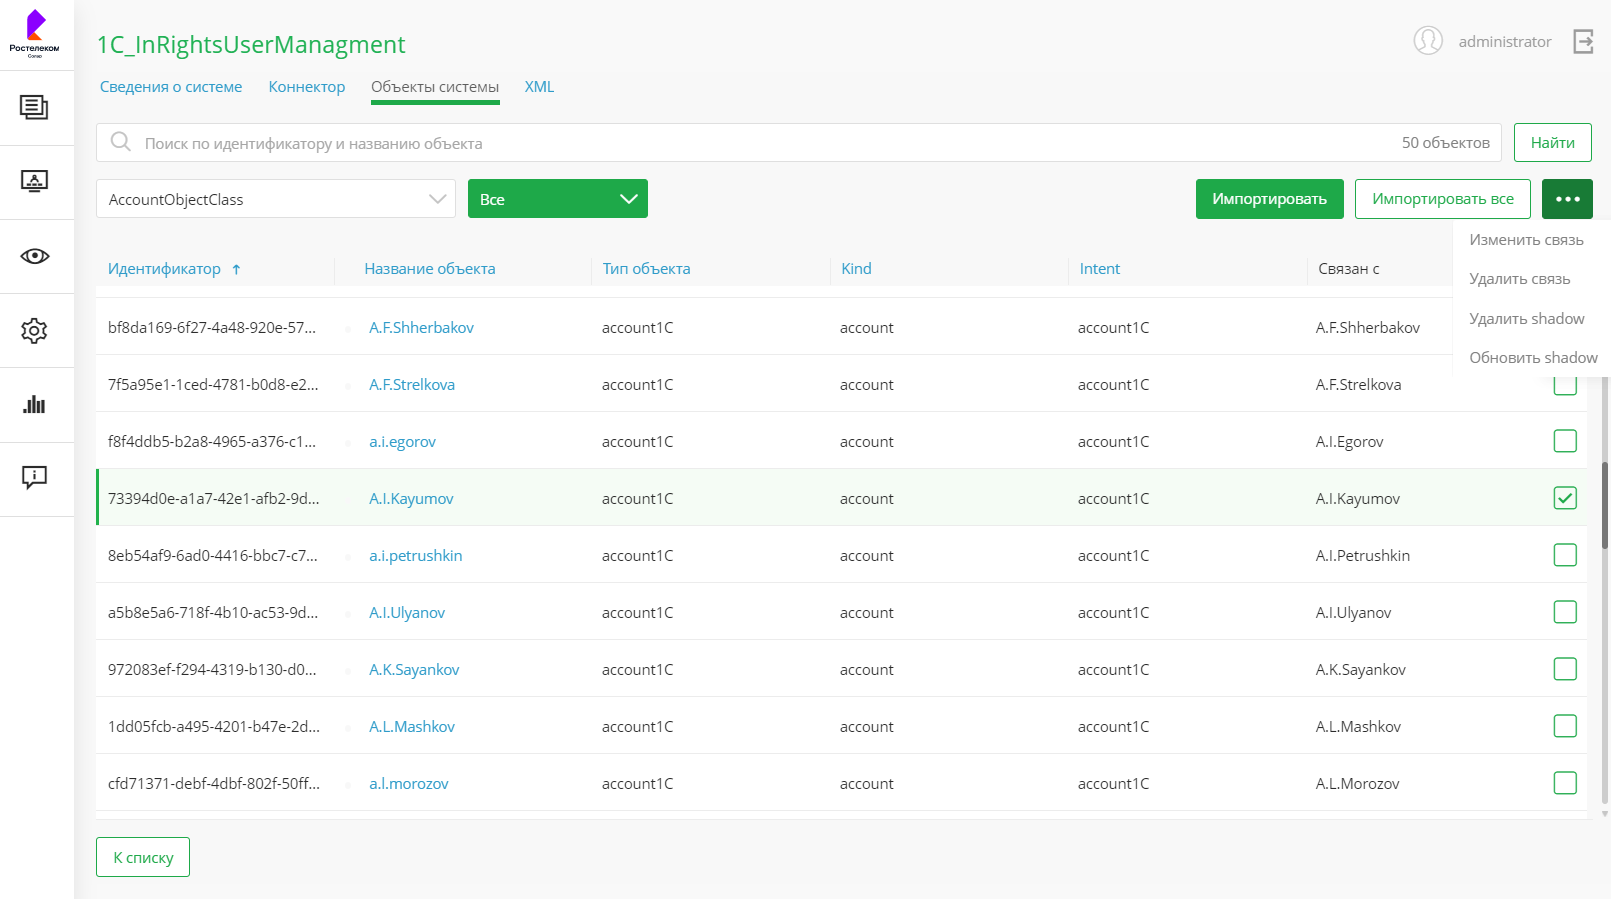Click the Rostelecom logo
The height and width of the screenshot is (899, 1611).
(x=35, y=34)
